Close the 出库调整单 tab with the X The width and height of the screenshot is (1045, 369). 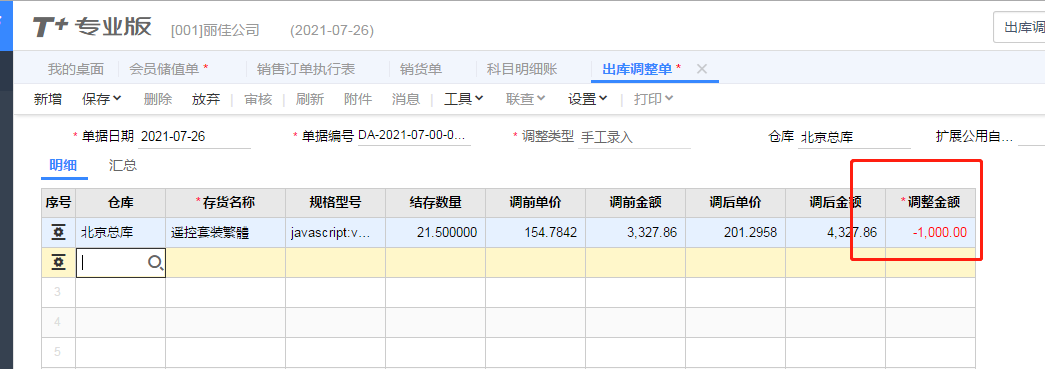point(701,69)
